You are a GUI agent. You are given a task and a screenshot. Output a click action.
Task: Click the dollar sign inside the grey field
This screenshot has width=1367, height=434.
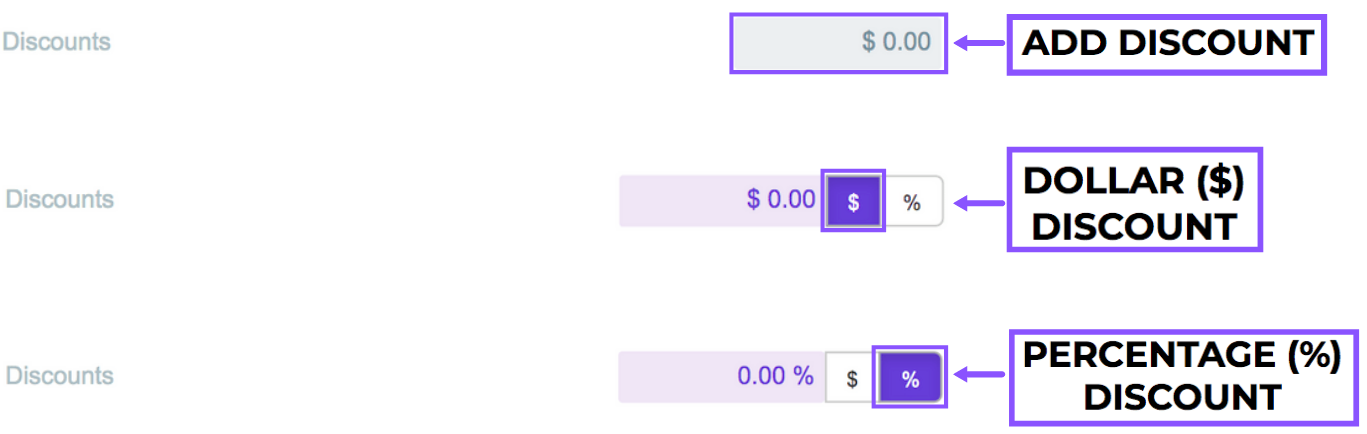(869, 43)
